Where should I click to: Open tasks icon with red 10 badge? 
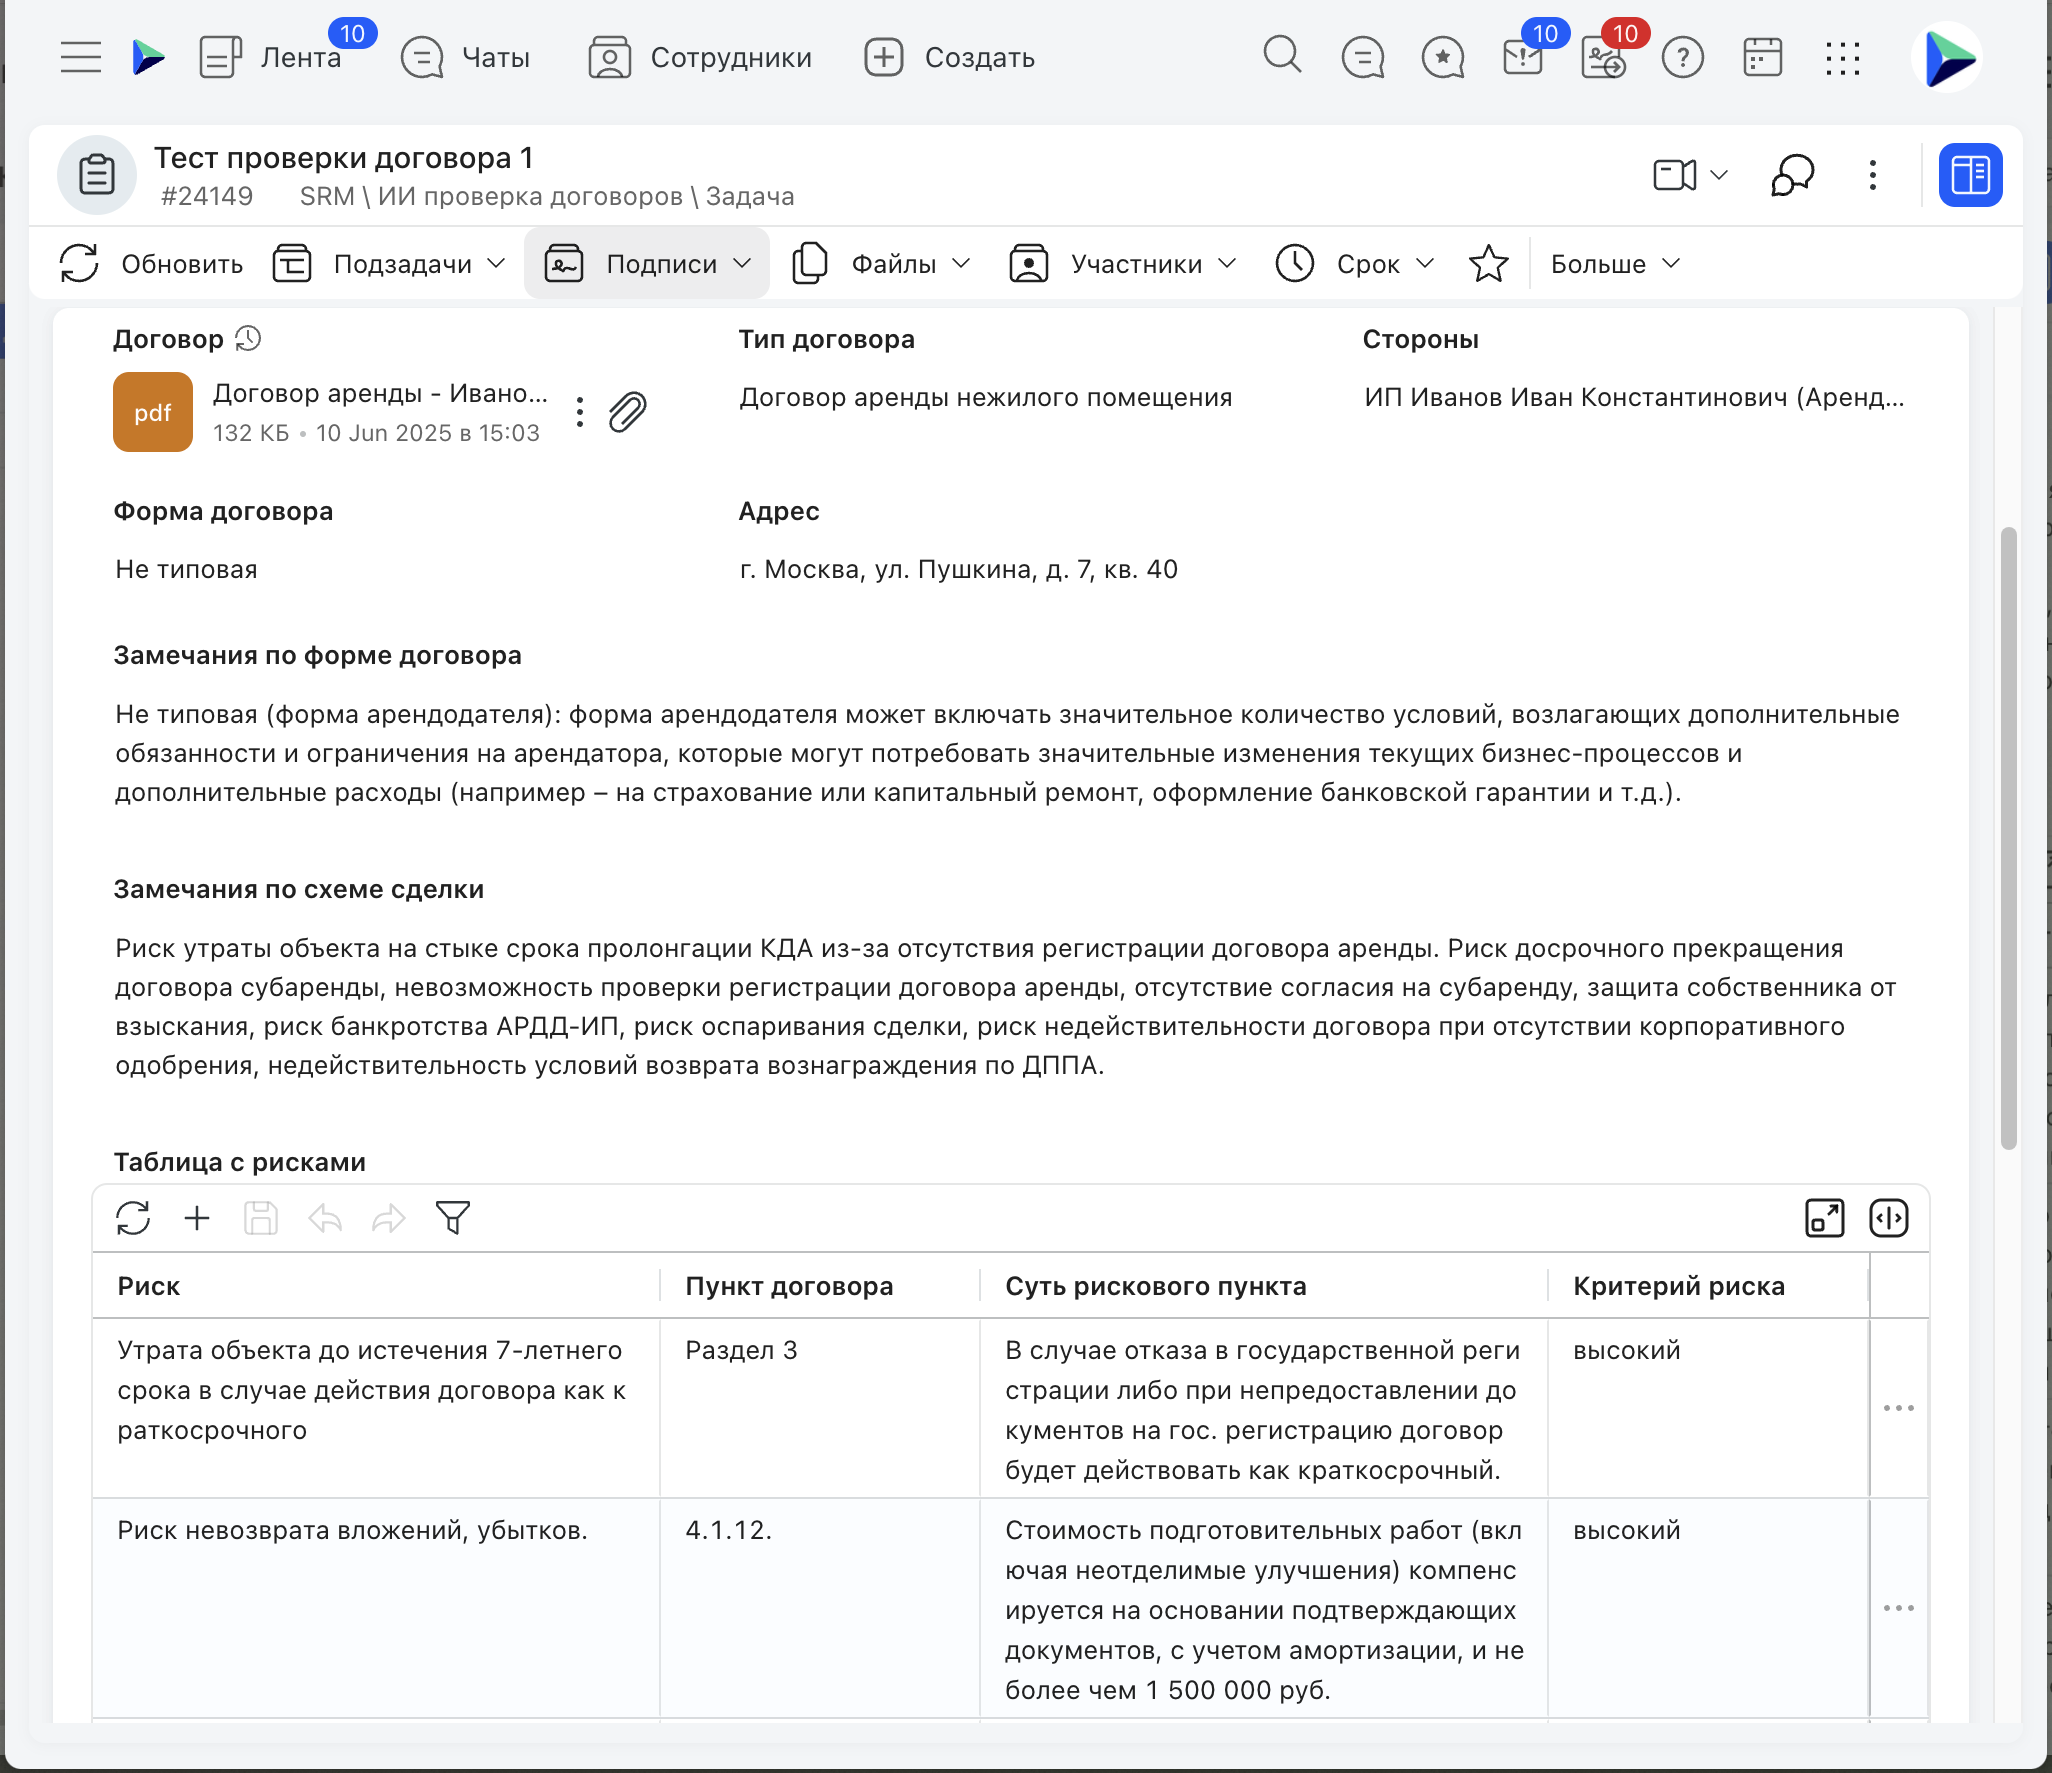[1604, 57]
